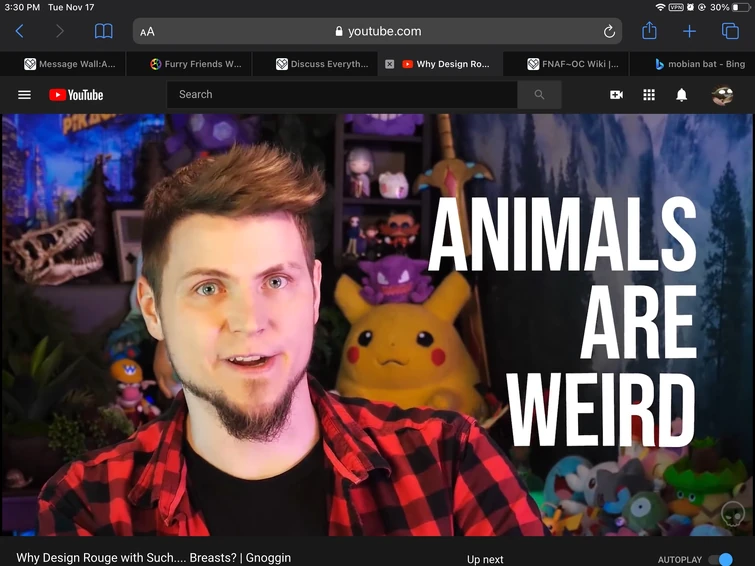Tap the Wi-Fi status icon
The height and width of the screenshot is (566, 755).
click(660, 7)
